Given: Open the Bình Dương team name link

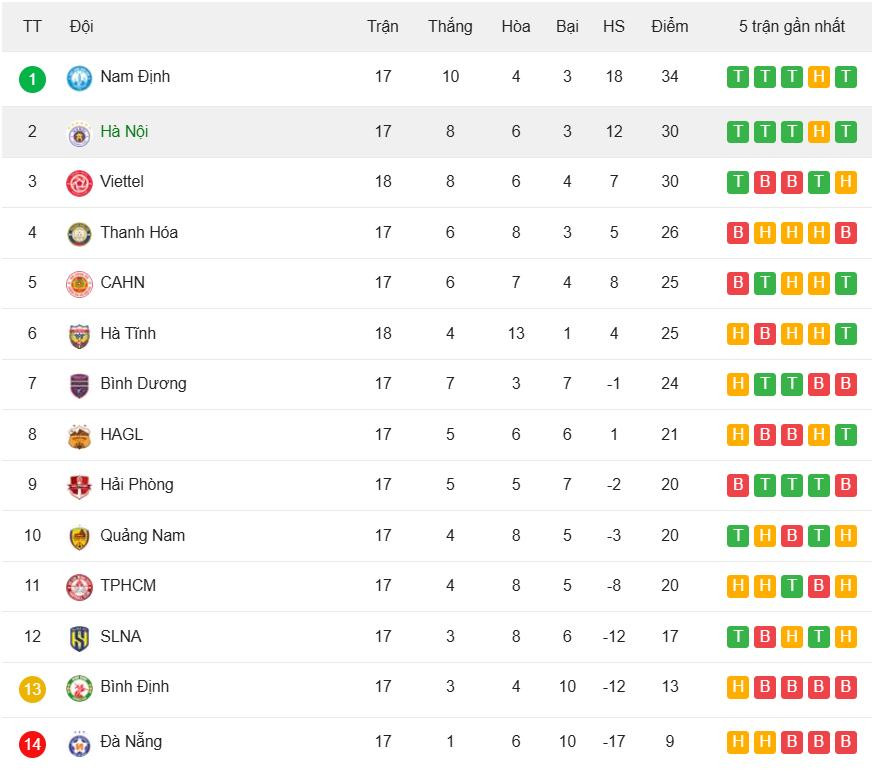Looking at the screenshot, I should point(143,383).
